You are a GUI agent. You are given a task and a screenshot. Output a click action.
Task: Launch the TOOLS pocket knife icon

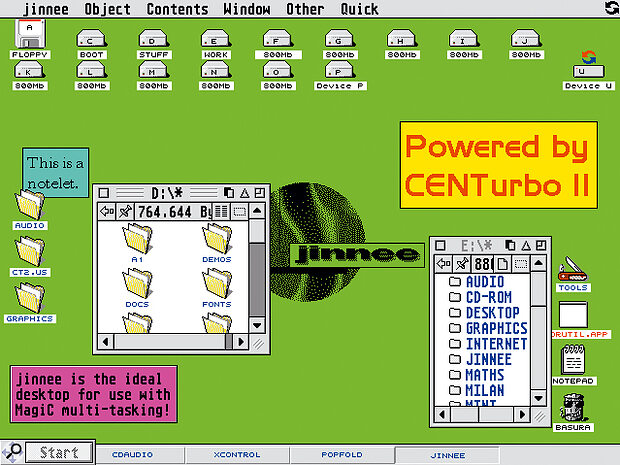(x=573, y=269)
